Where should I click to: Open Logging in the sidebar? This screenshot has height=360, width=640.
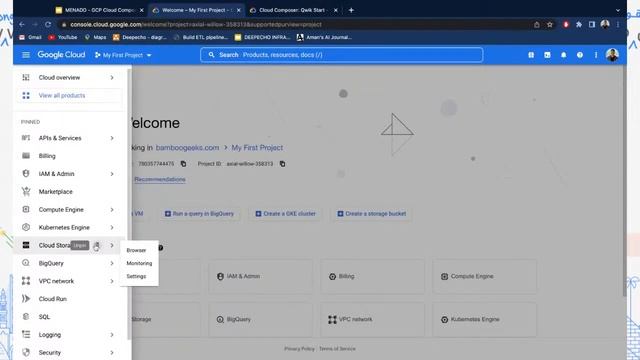coord(49,335)
